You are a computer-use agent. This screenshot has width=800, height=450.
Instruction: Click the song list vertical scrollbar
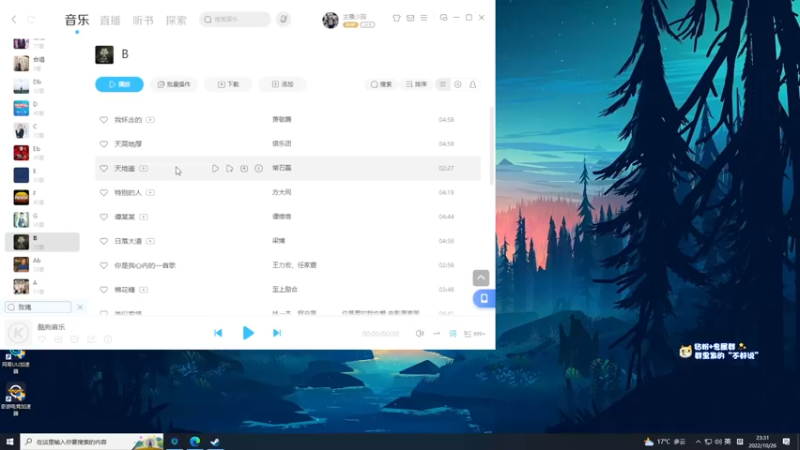click(x=492, y=146)
